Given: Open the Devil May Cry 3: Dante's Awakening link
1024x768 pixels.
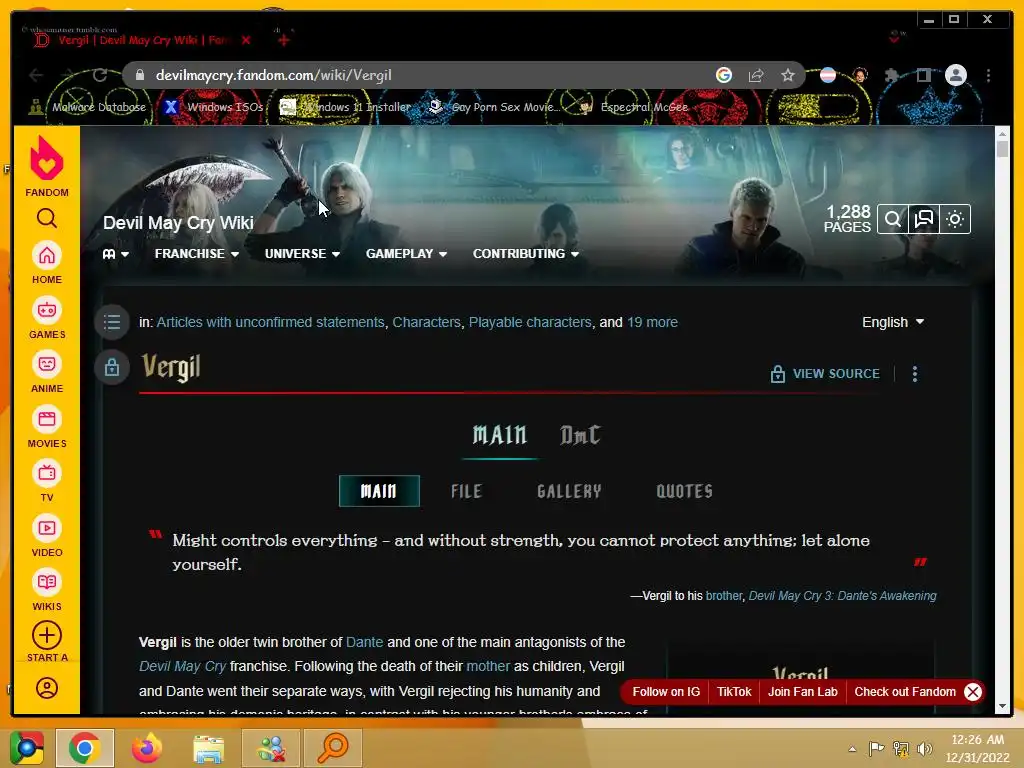Looking at the screenshot, I should pyautogui.click(x=842, y=596).
